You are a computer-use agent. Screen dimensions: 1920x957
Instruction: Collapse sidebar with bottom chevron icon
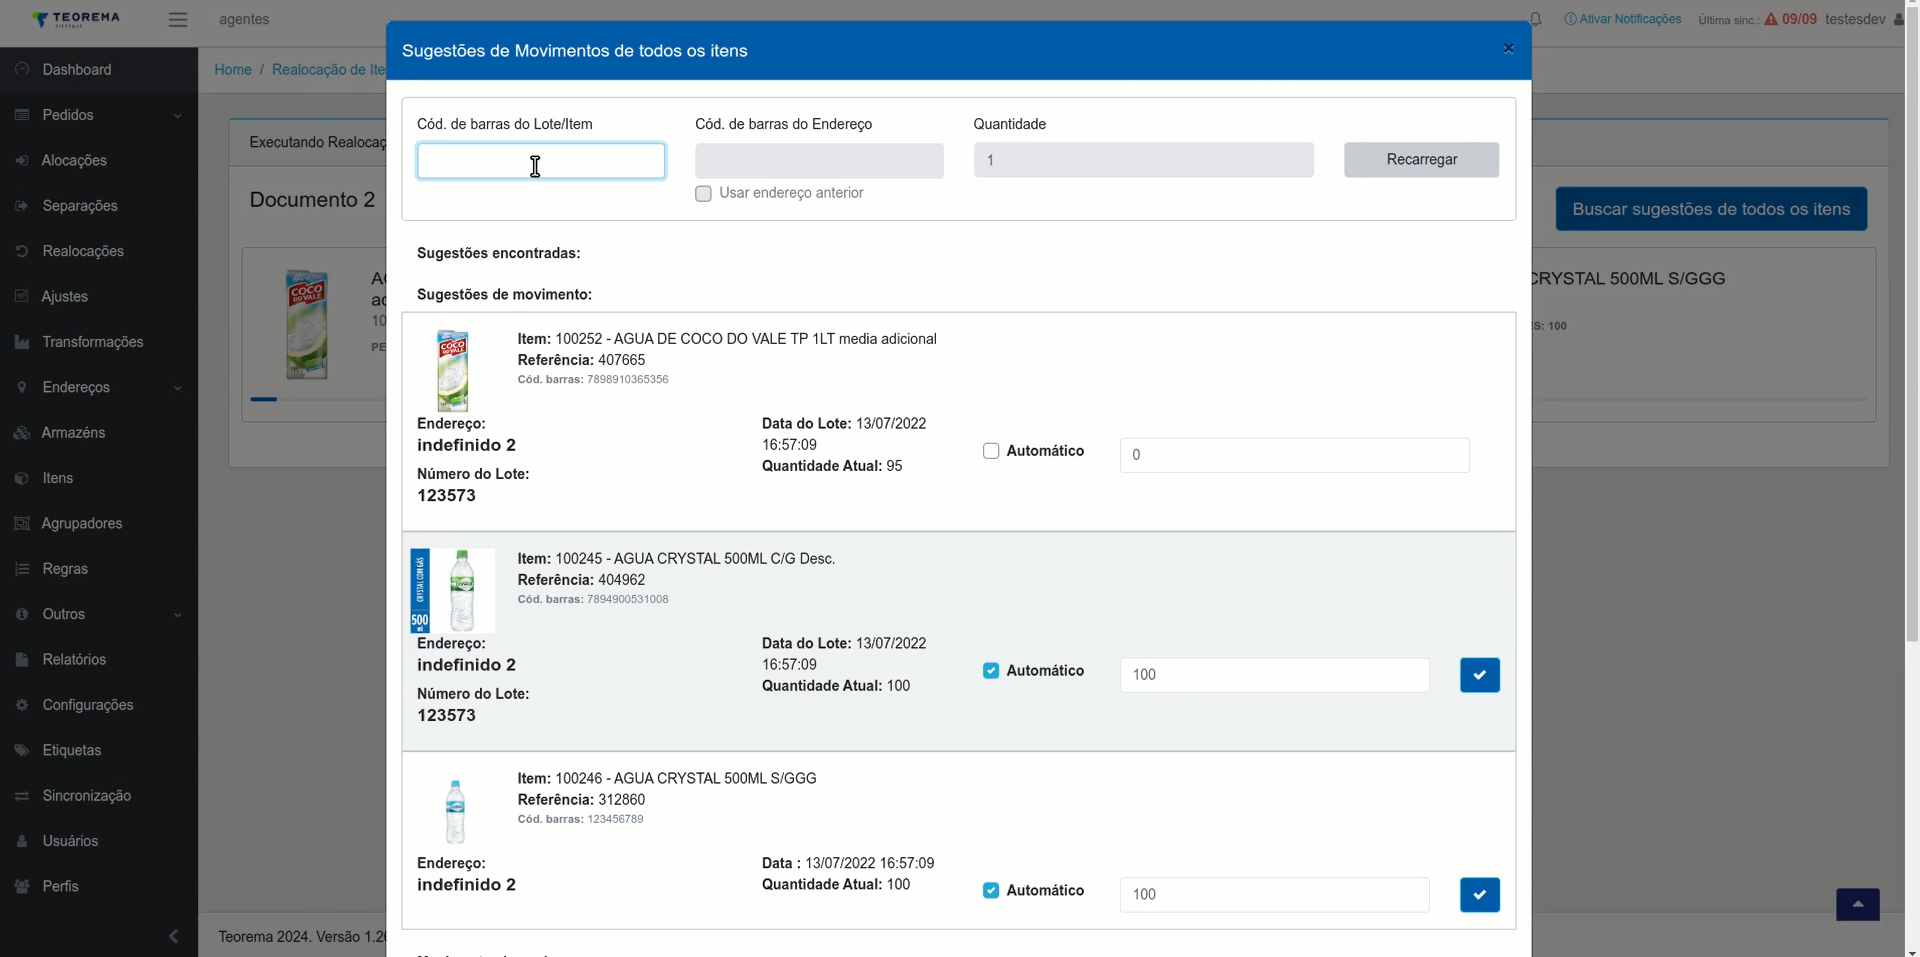(173, 936)
